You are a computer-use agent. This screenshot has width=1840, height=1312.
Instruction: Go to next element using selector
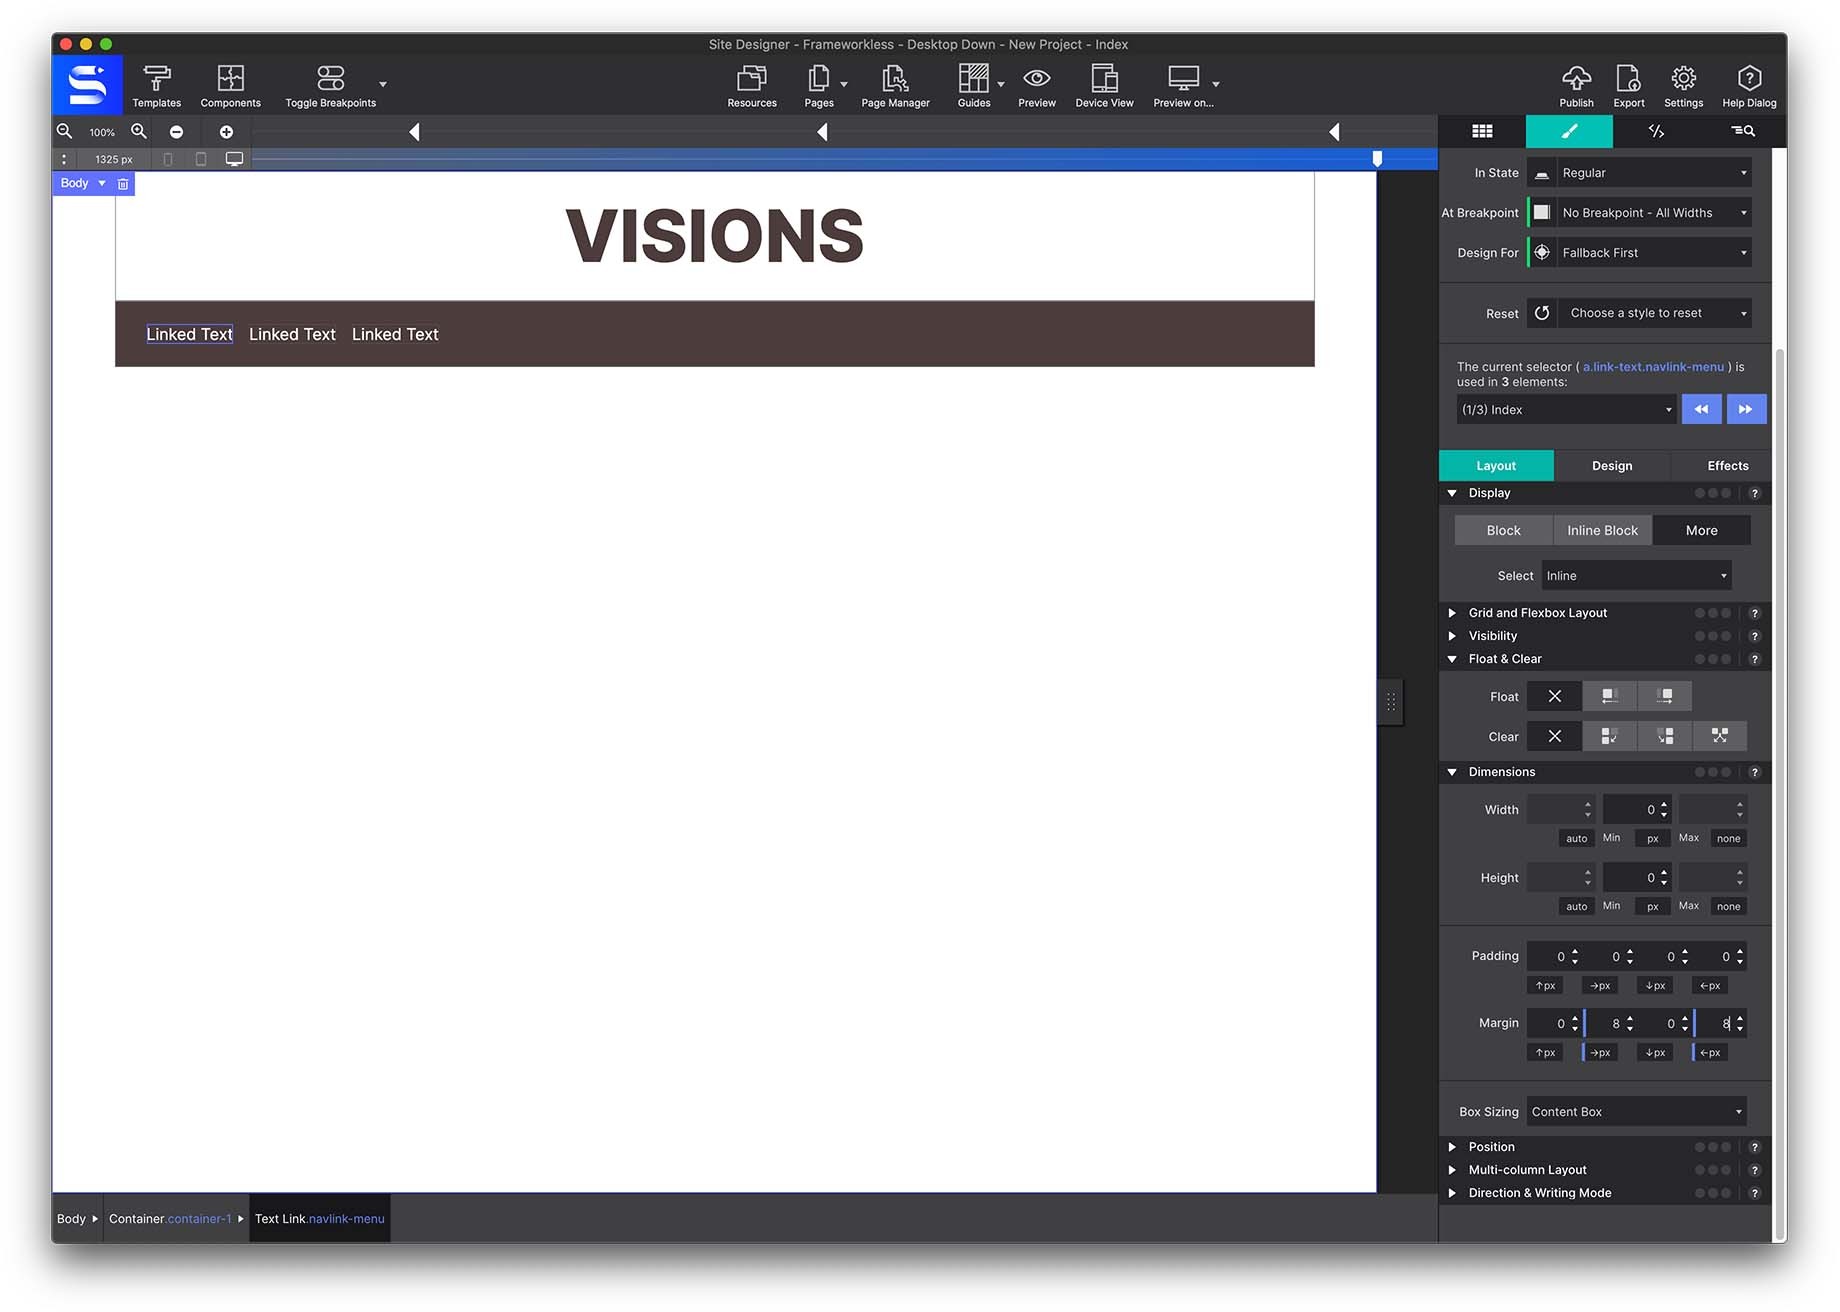tap(1746, 409)
